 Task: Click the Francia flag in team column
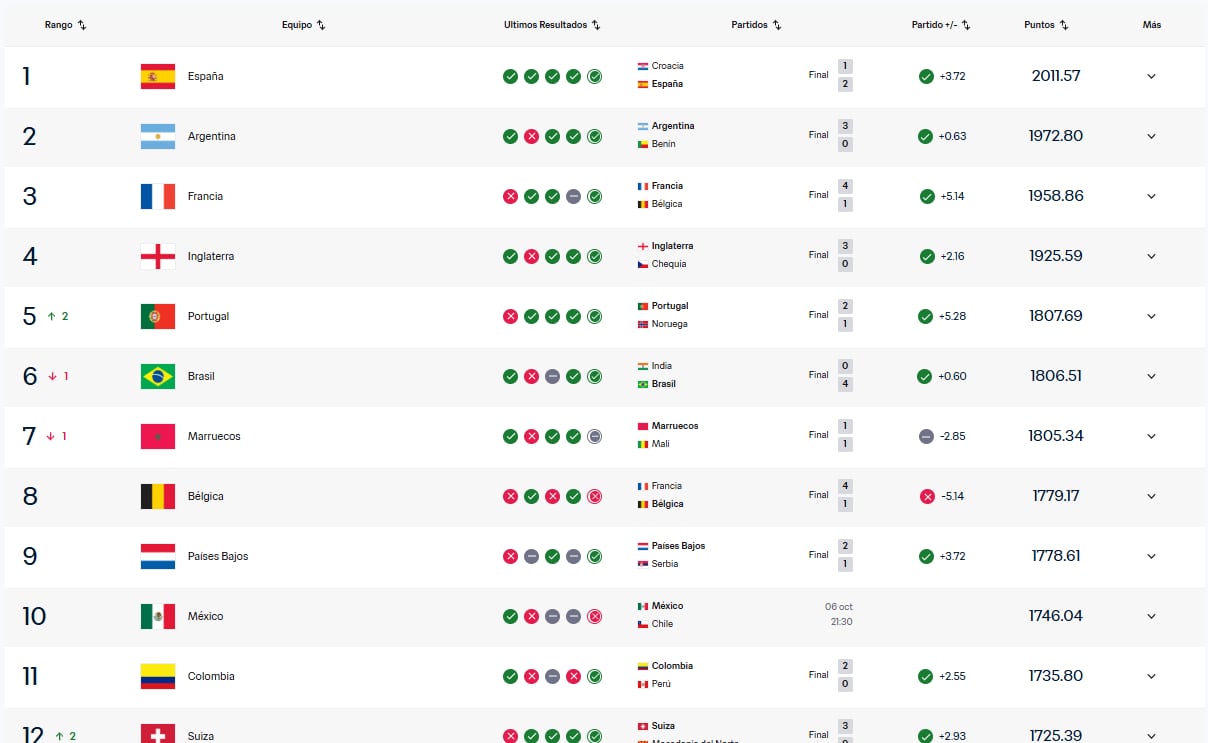coord(158,196)
